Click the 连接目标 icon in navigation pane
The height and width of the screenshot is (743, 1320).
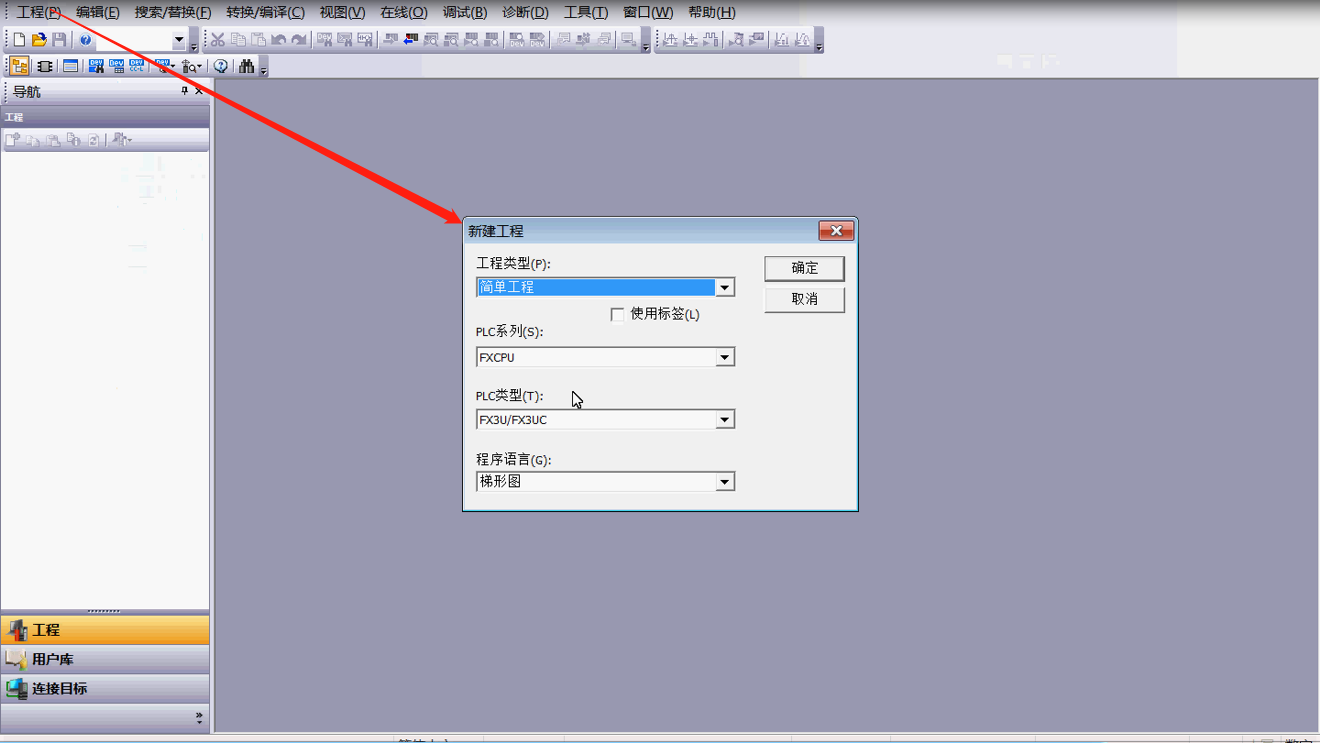pos(16,689)
